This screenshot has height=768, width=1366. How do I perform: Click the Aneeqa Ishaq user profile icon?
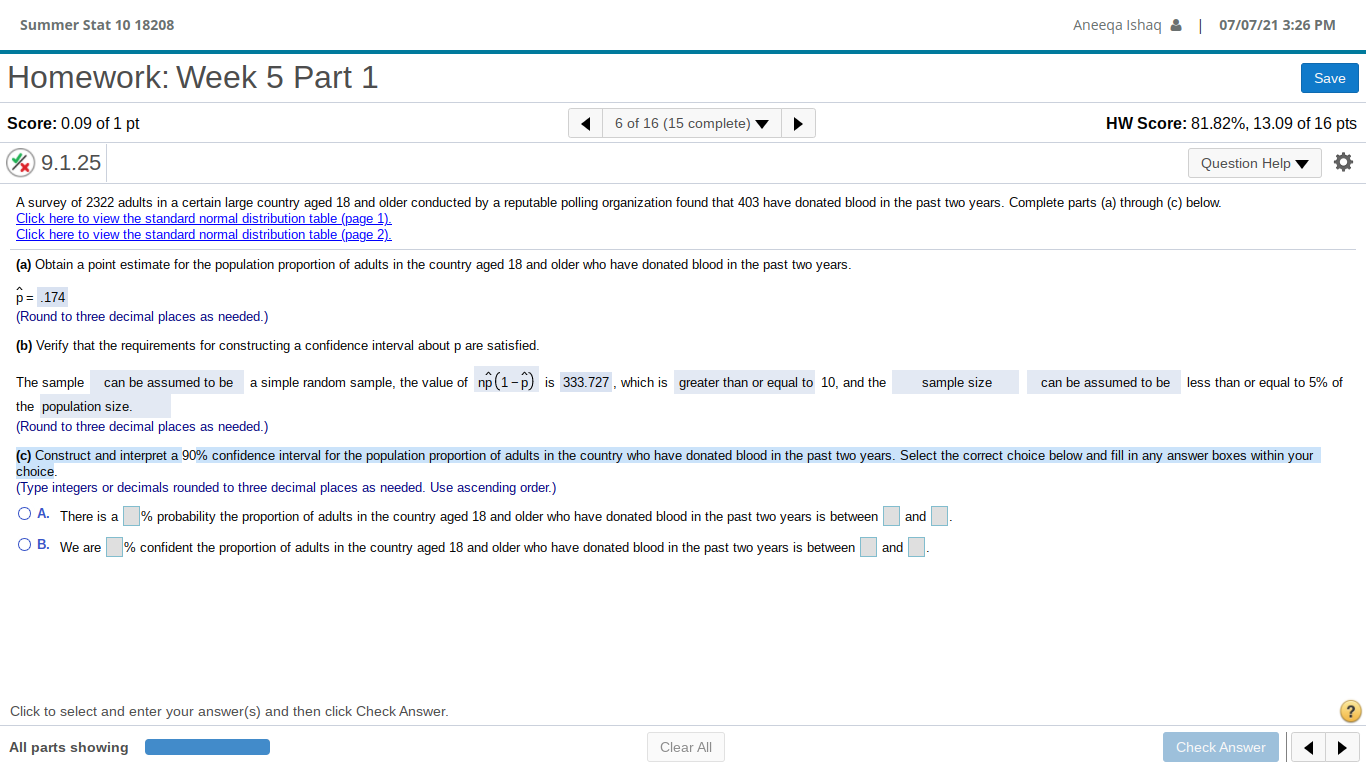point(1177,25)
